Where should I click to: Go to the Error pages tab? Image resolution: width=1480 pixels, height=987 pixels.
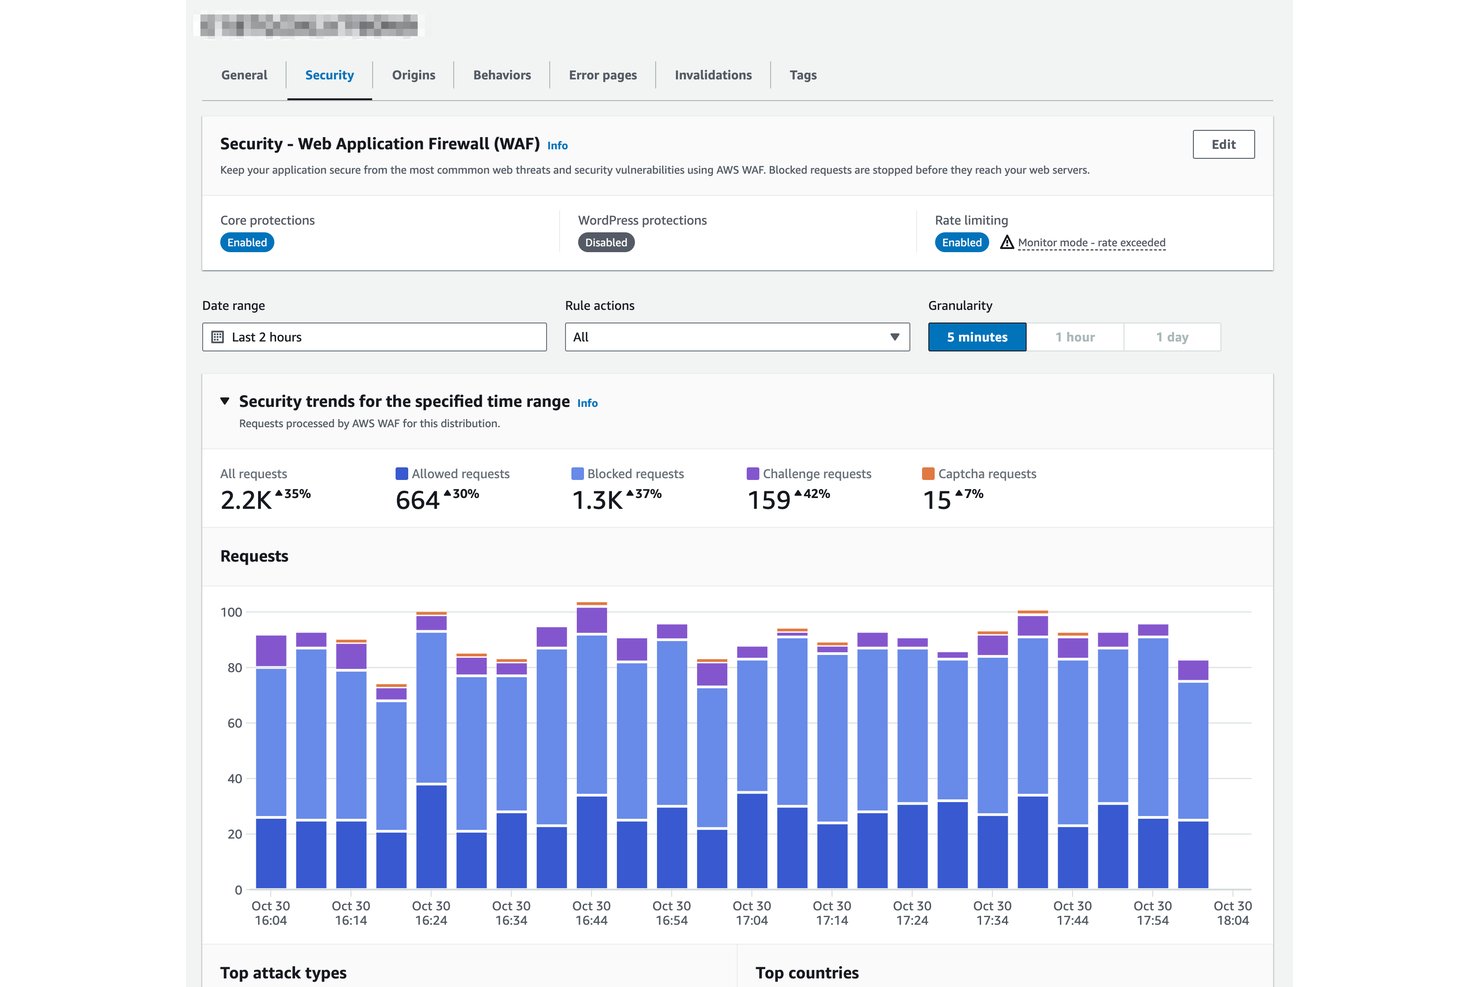pyautogui.click(x=603, y=75)
